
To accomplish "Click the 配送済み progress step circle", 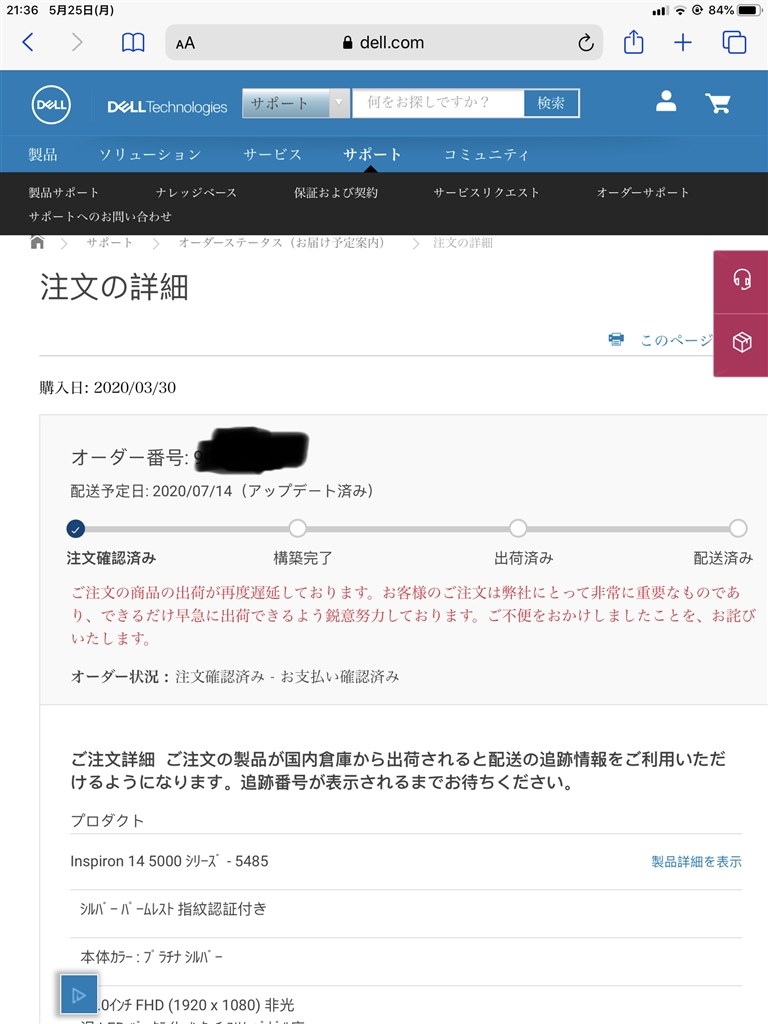I will 739,528.
